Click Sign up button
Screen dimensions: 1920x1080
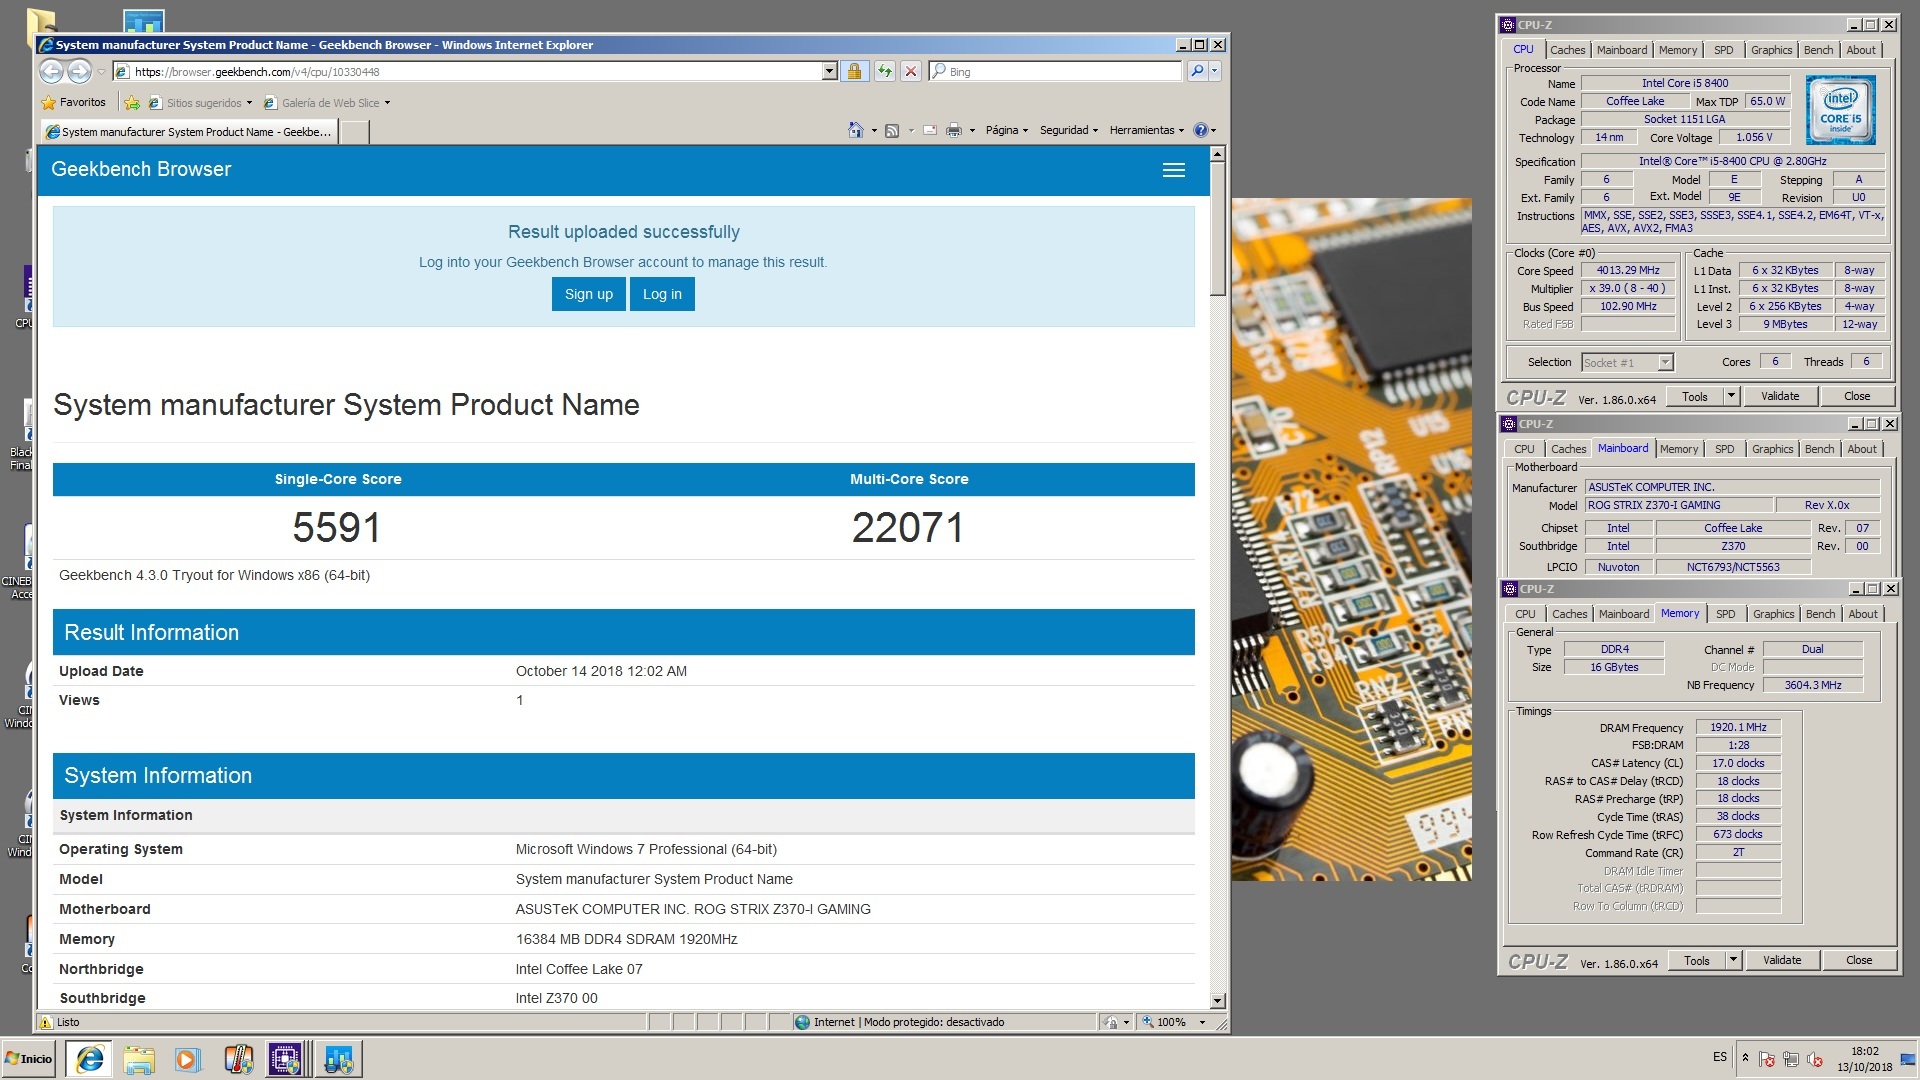[x=588, y=294]
